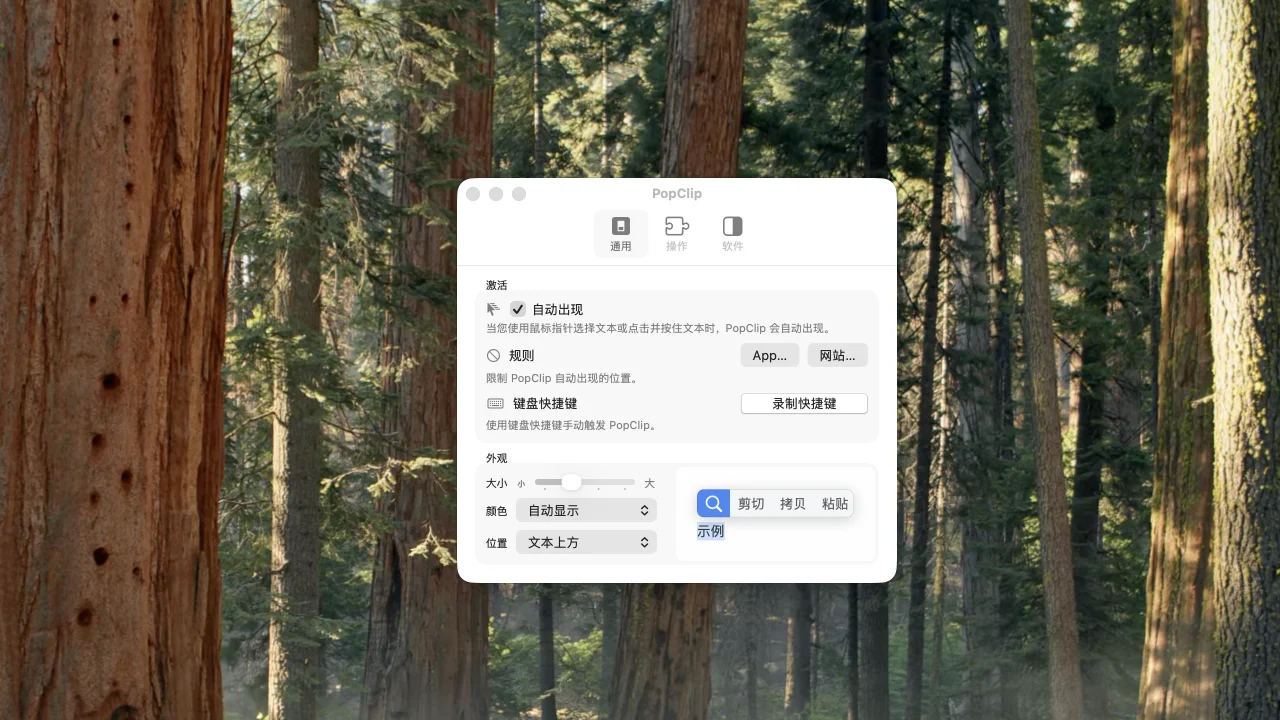This screenshot has height=720, width=1280.
Task: Open the 软件 (Apps) tab icon
Action: tap(732, 233)
